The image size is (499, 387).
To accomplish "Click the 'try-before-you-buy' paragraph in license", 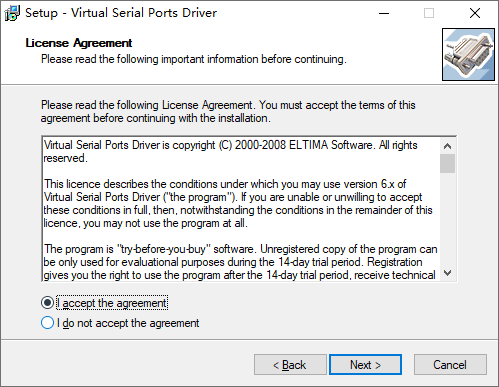I will [240, 262].
